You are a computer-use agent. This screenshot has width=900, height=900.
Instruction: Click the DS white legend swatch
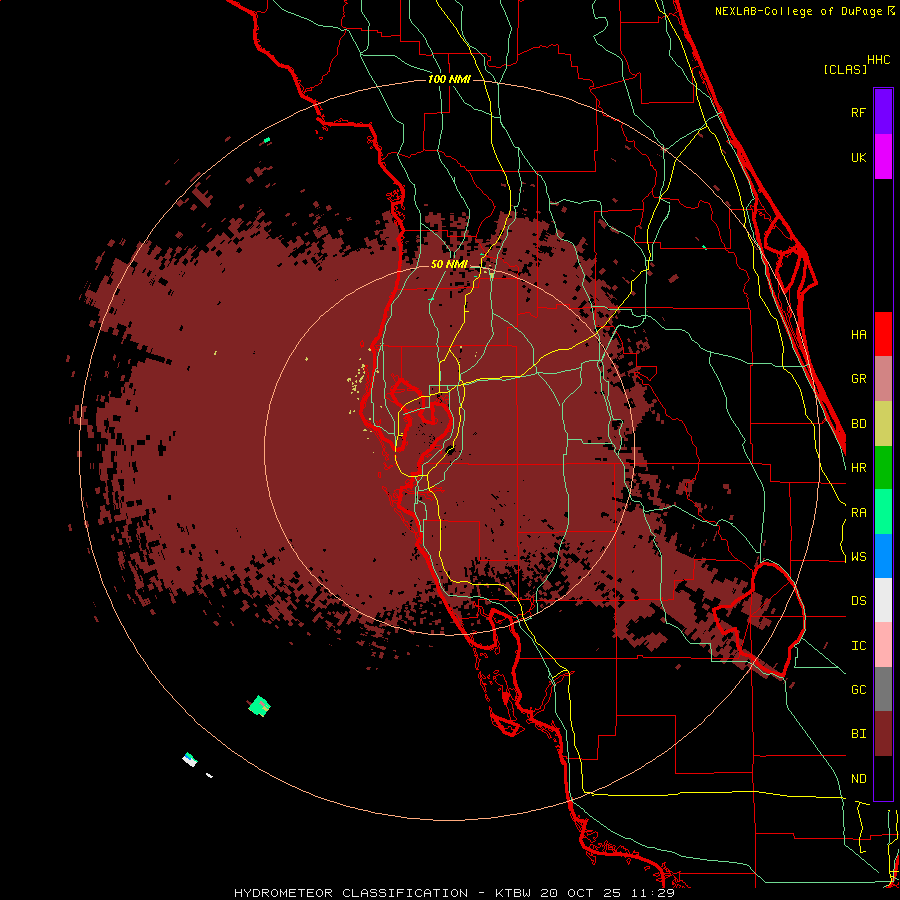coord(883,600)
